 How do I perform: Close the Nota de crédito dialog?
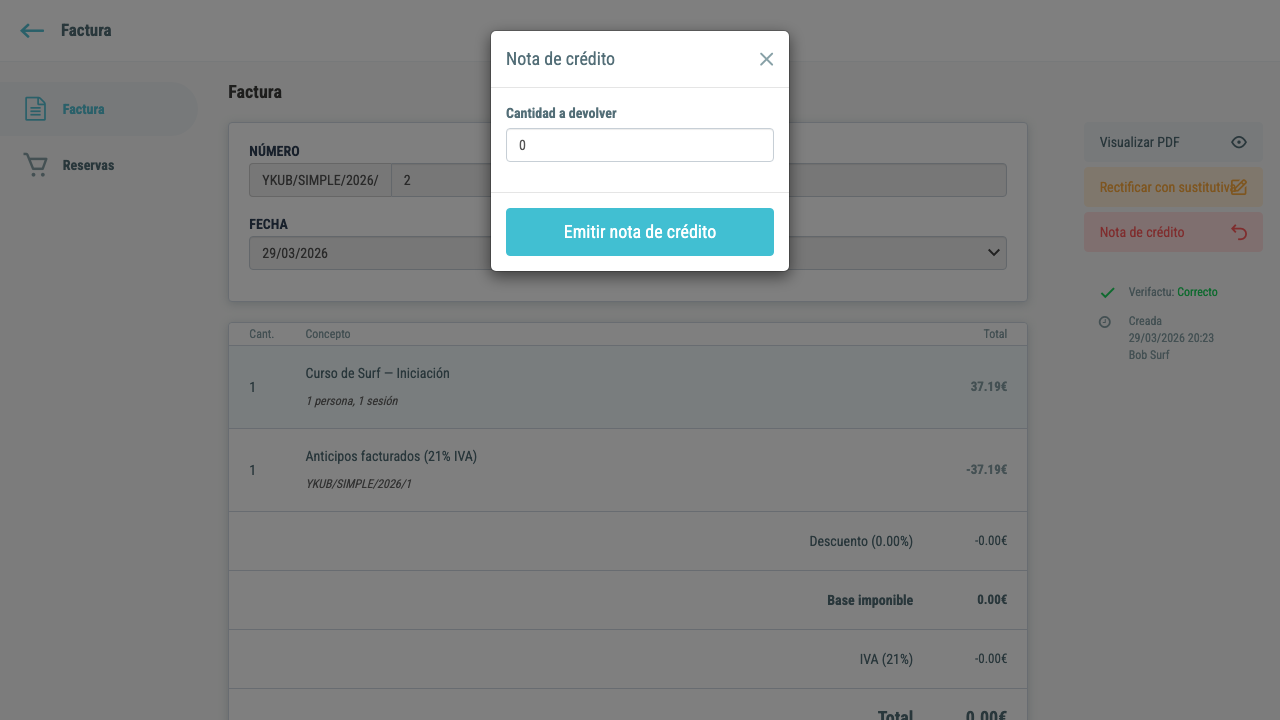click(766, 59)
